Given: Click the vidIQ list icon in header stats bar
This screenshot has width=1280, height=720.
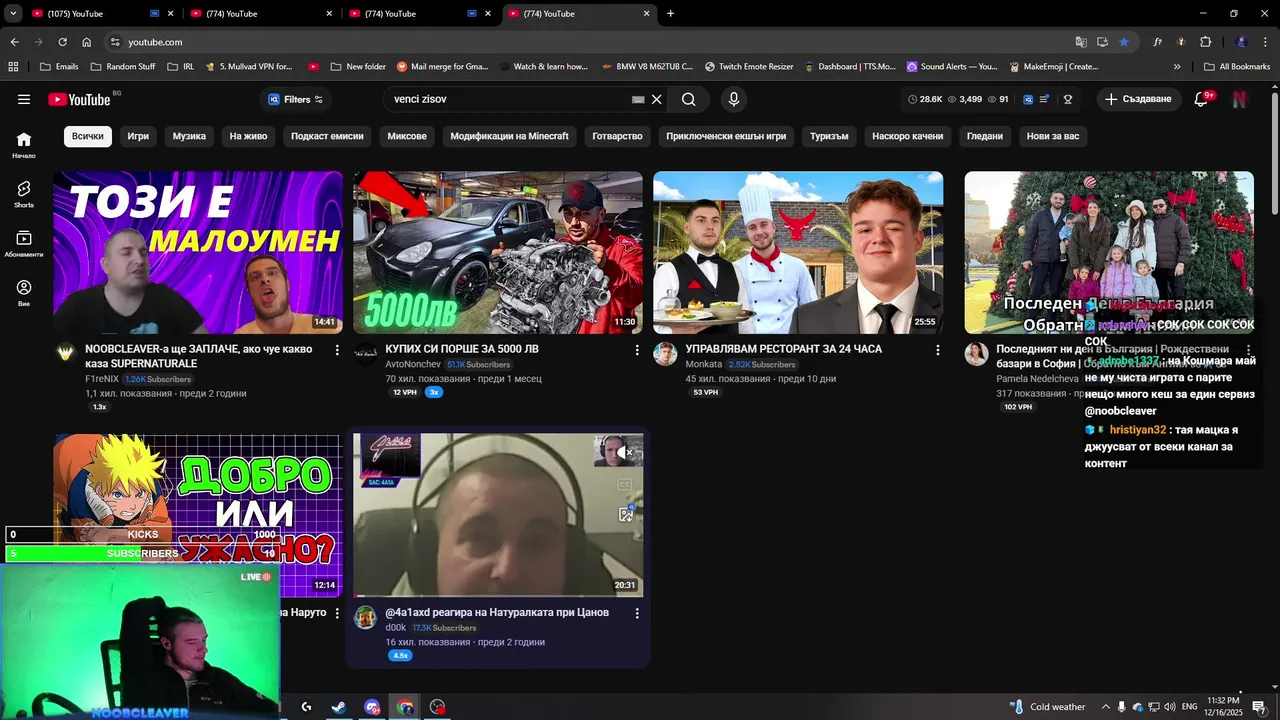Looking at the screenshot, I should point(1044,99).
